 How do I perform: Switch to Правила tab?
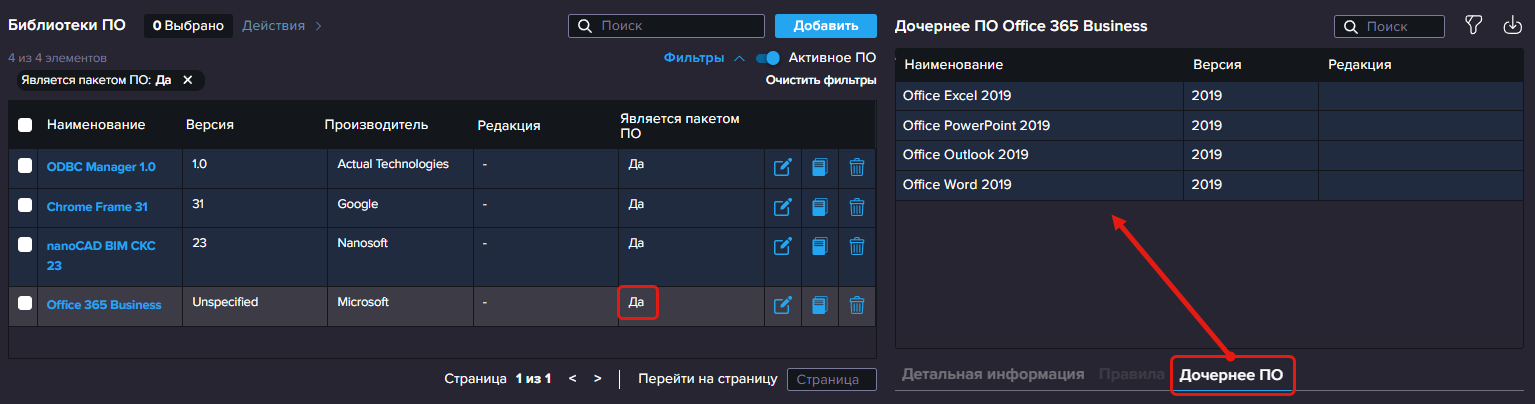1131,374
